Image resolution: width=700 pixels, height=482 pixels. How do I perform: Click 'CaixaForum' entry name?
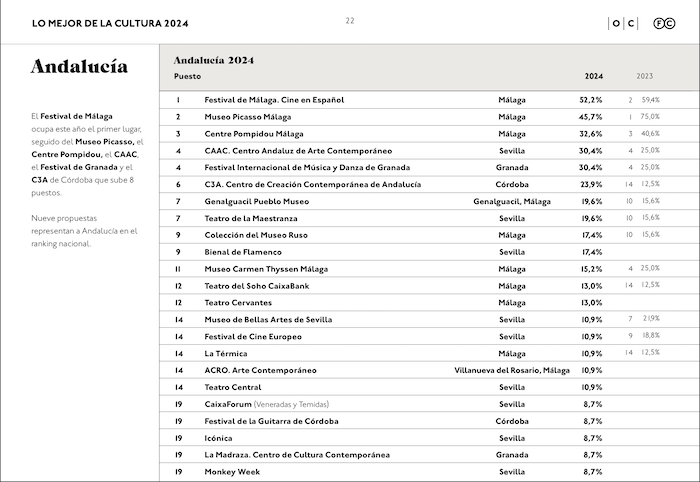pos(228,404)
